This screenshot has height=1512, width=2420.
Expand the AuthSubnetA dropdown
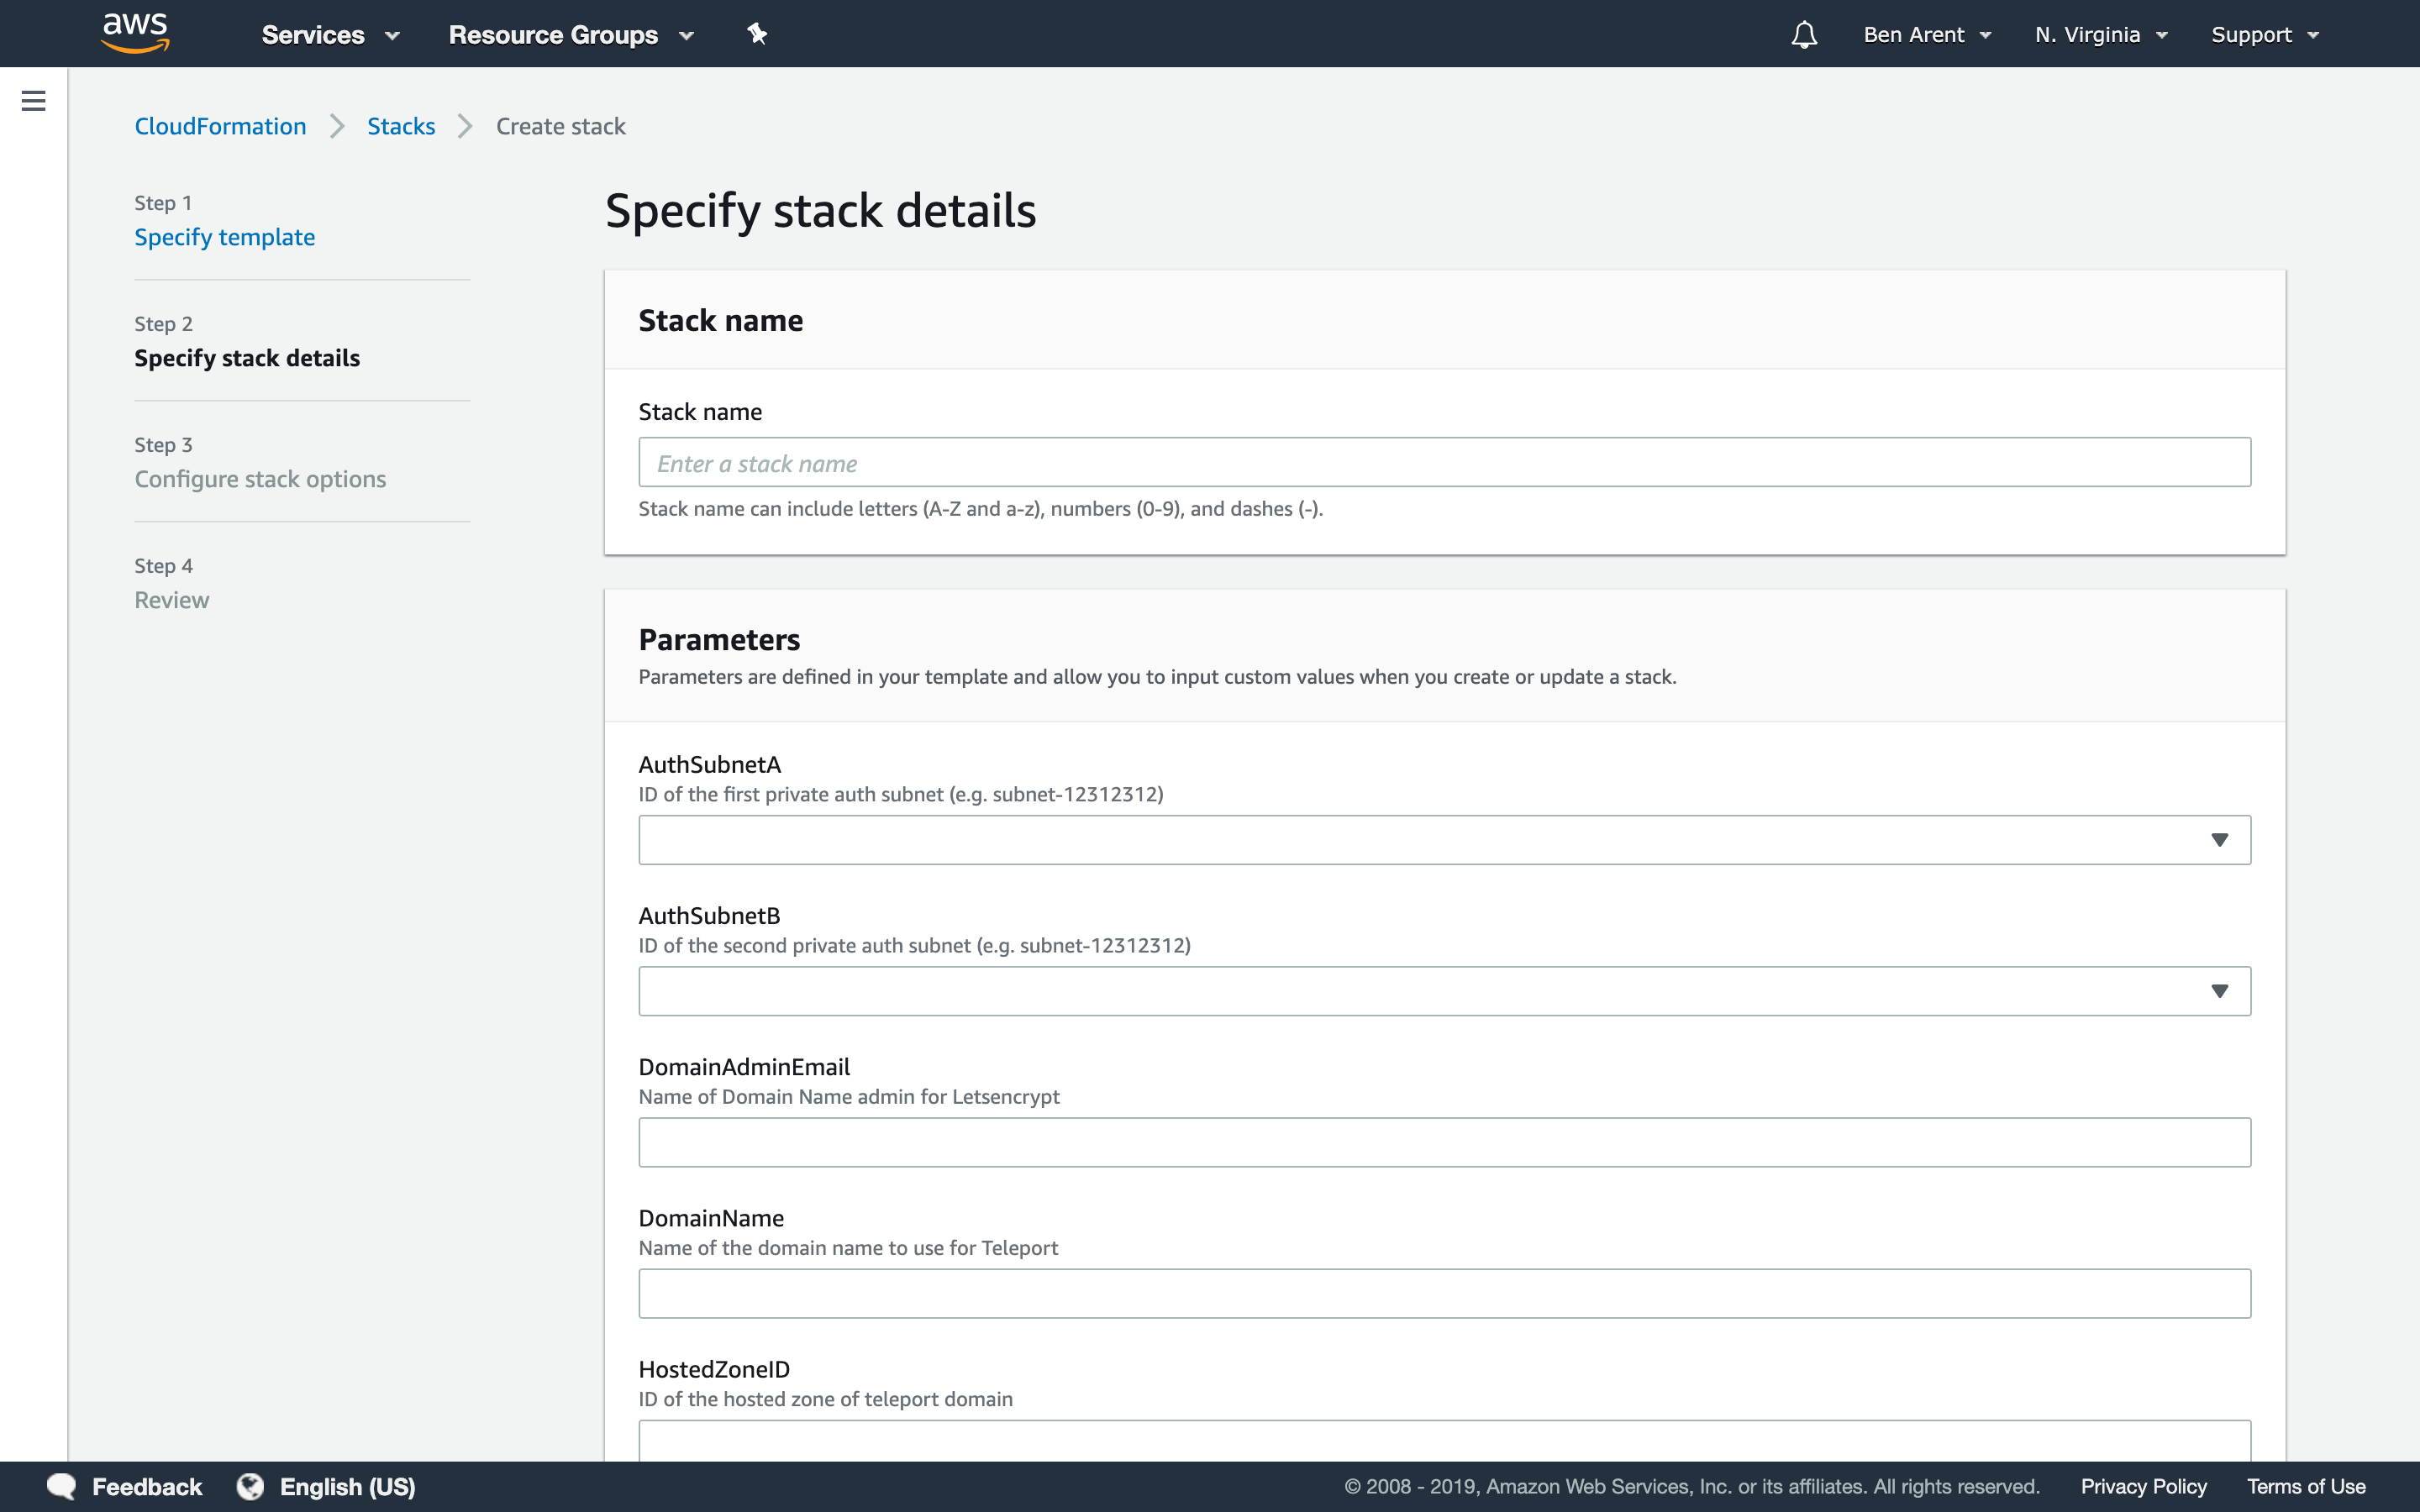tap(1444, 840)
